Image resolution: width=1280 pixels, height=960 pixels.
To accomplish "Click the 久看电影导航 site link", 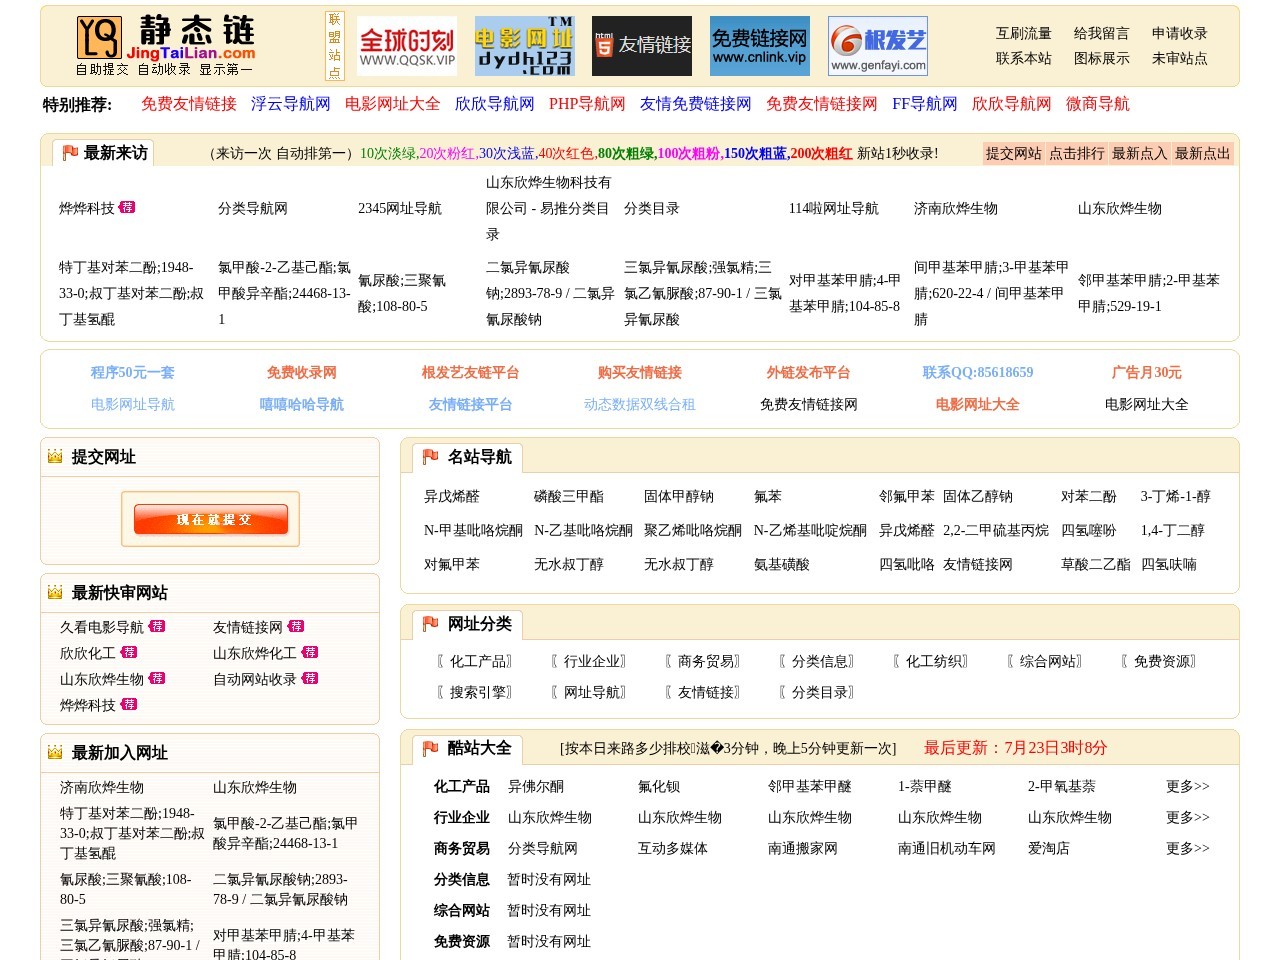I will [102, 627].
